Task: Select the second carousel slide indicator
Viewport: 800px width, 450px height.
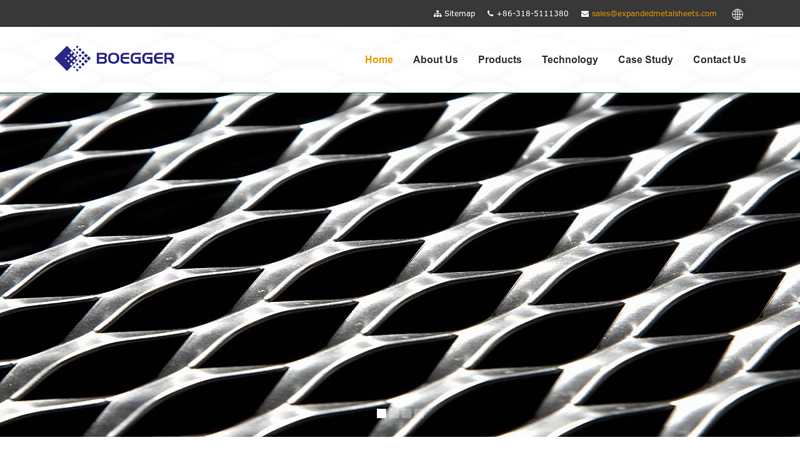Action: pos(394,413)
